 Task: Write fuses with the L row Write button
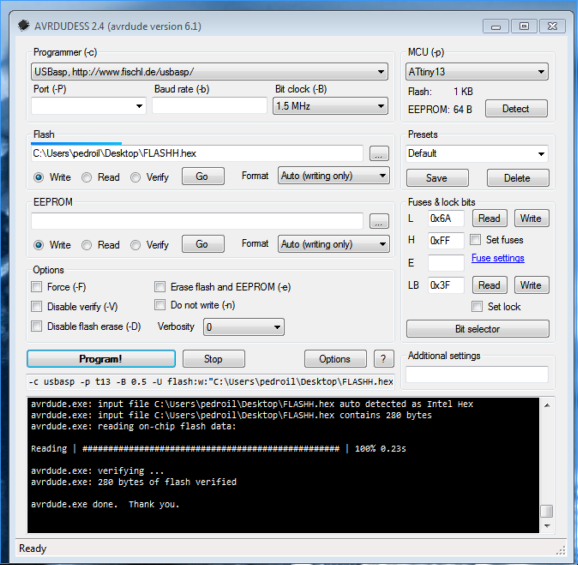(532, 218)
